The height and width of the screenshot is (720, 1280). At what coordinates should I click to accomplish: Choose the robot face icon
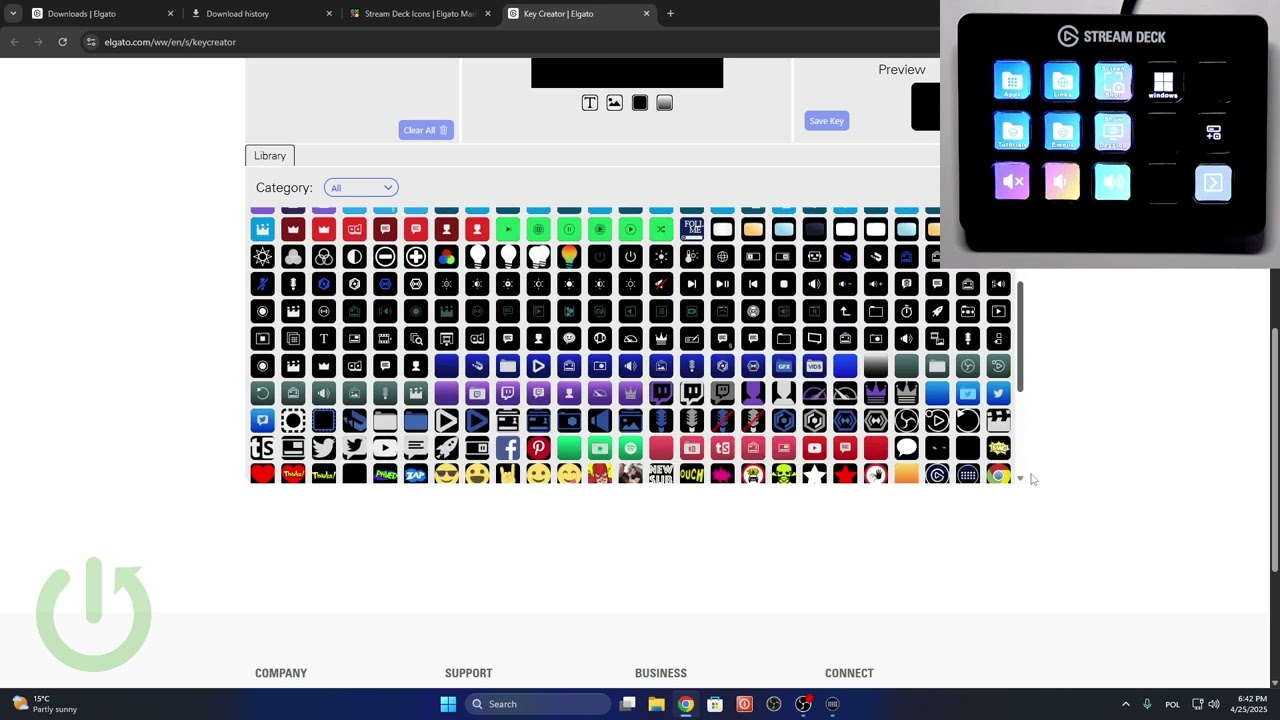click(814, 257)
